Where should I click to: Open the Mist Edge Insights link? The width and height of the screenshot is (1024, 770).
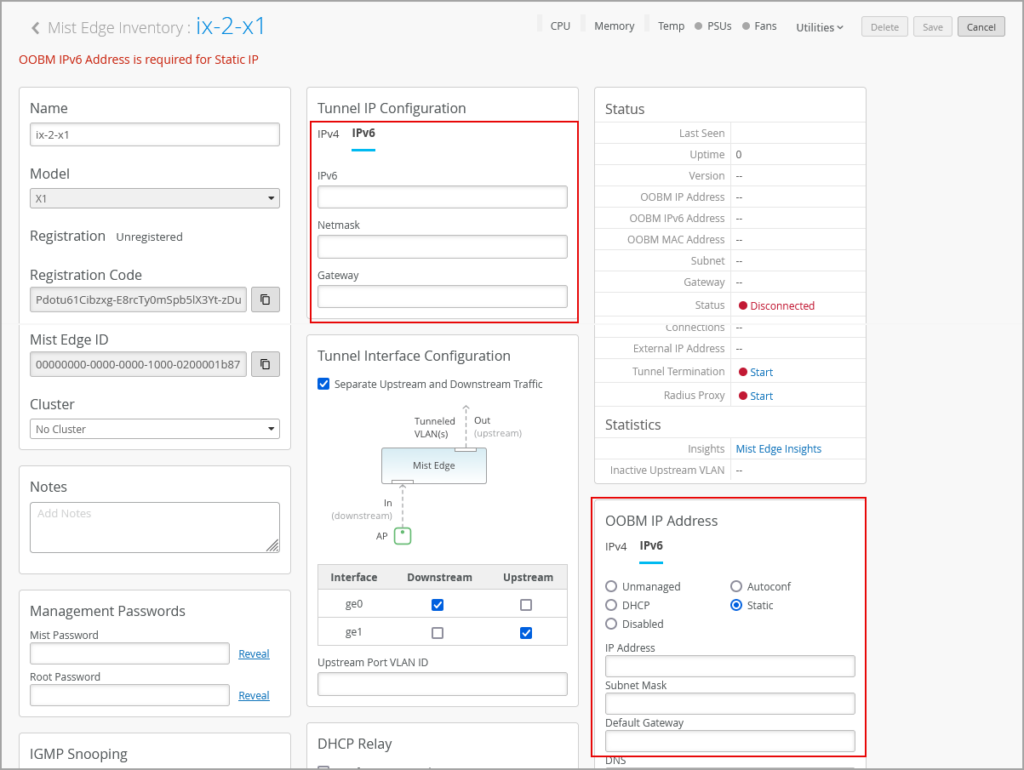point(778,449)
